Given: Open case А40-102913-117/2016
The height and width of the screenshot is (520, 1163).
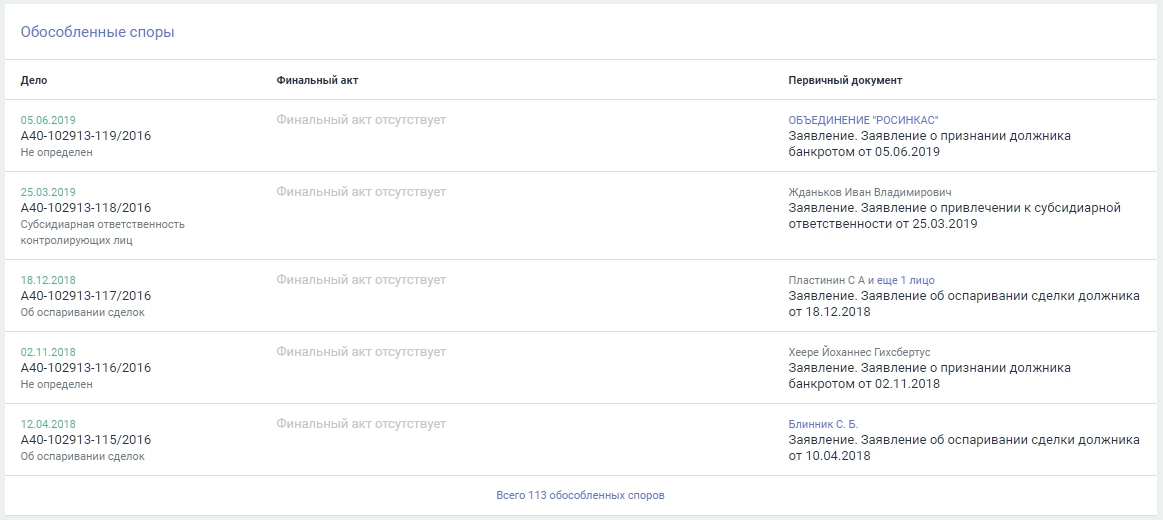Looking at the screenshot, I should pyautogui.click(x=86, y=296).
